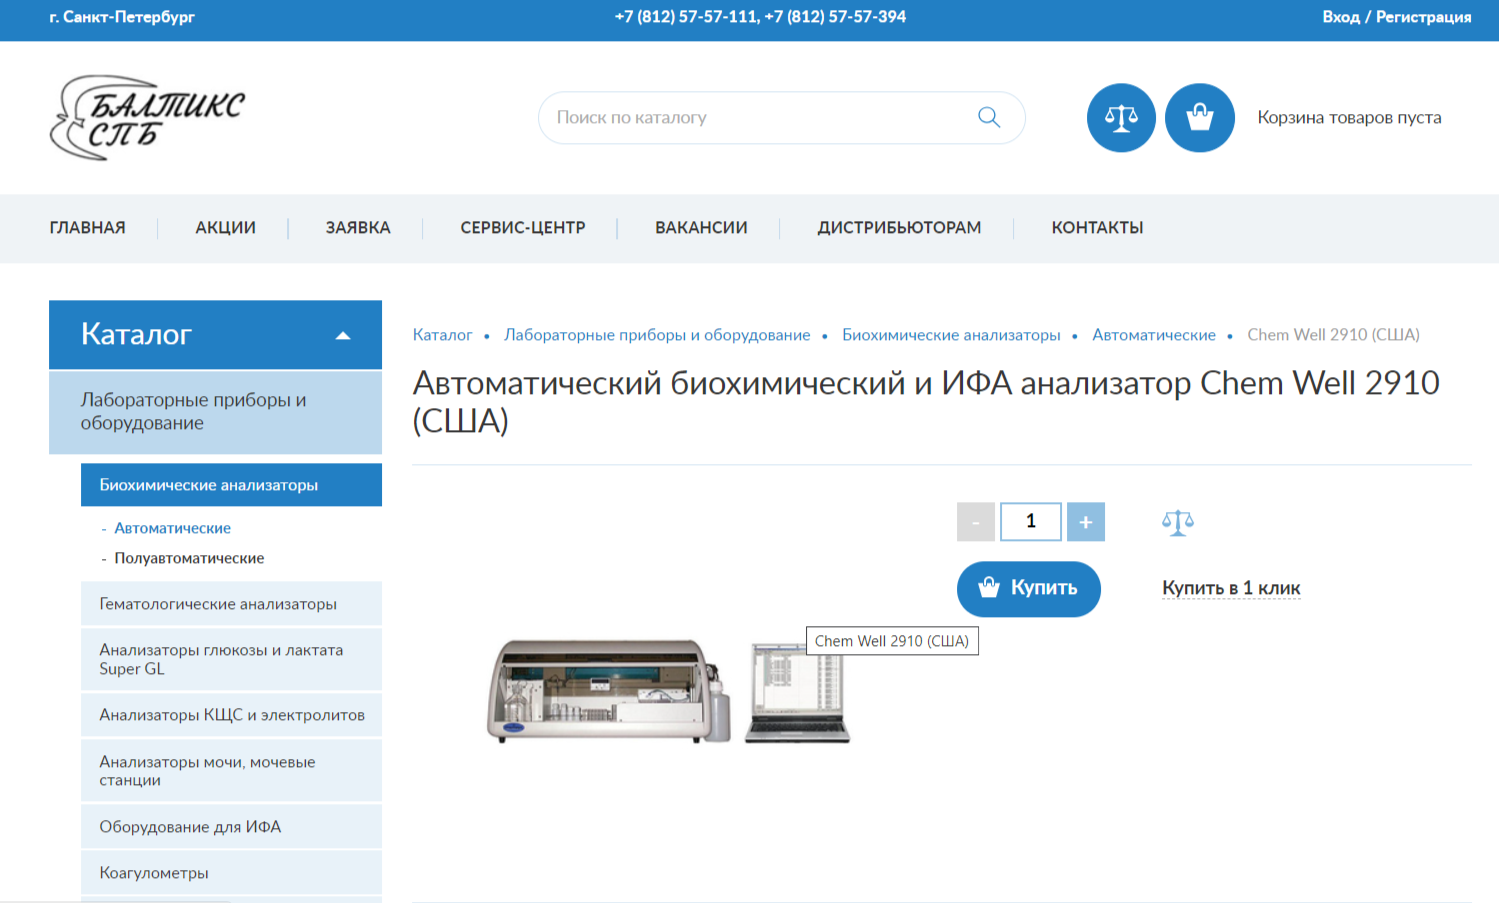The image size is (1499, 903).
Task: Open Оборудование для ИФА category
Action: click(231, 827)
